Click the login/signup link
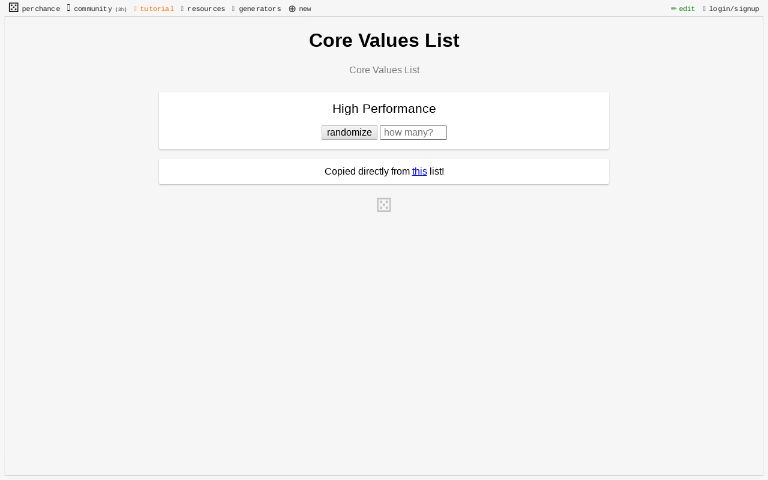The height and width of the screenshot is (480, 768). [x=734, y=9]
